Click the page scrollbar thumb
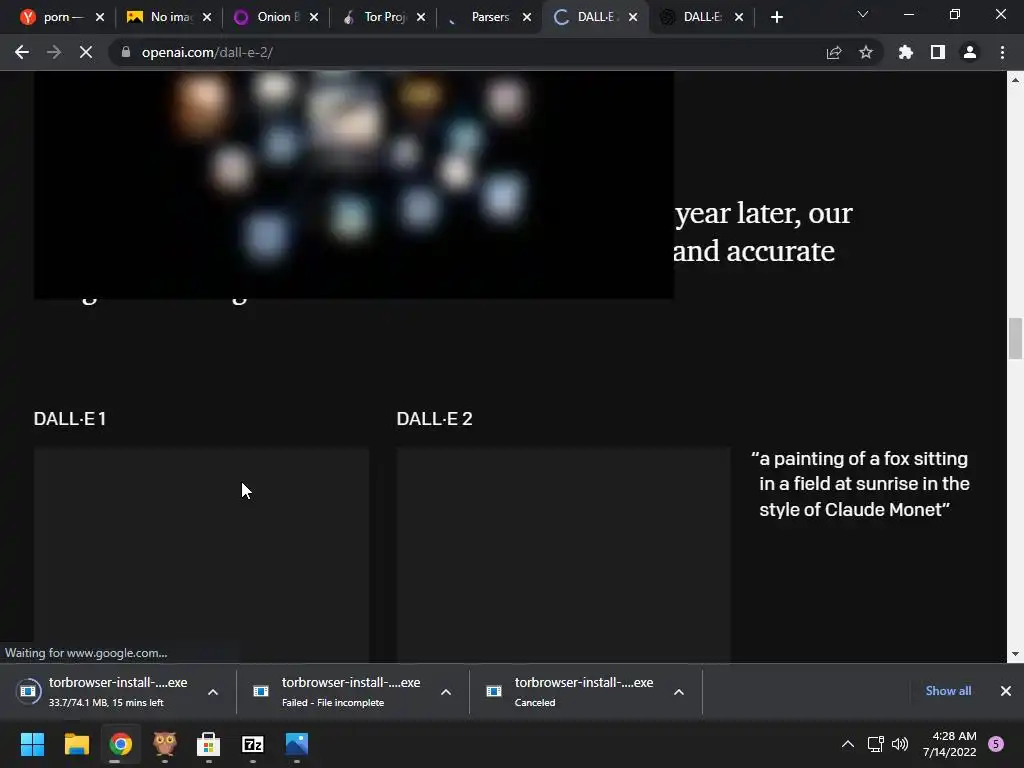Screen dimensions: 1024x768 [x=1015, y=338]
